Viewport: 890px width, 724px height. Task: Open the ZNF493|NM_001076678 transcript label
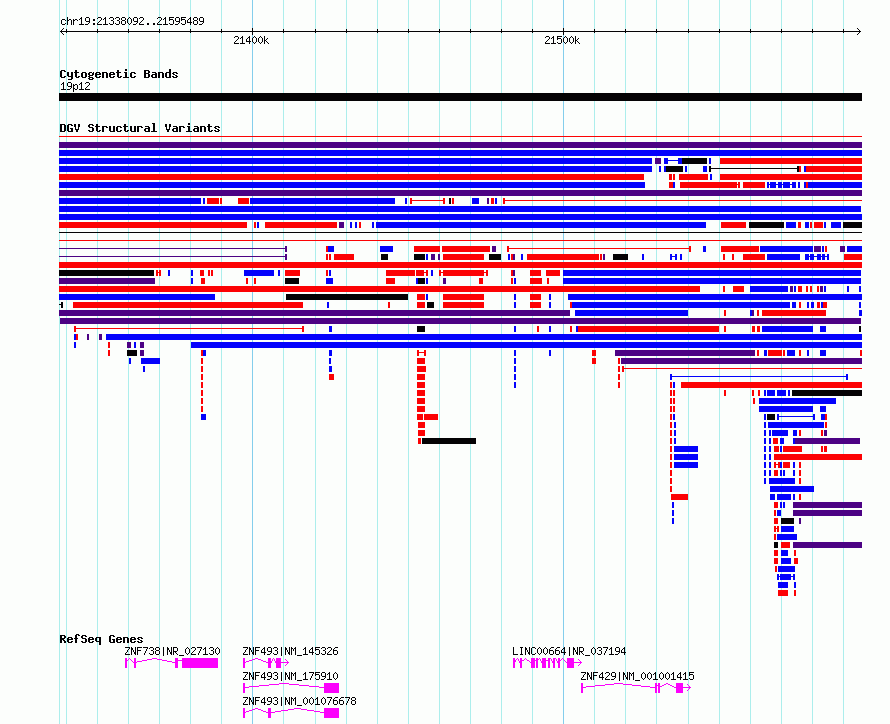[299, 701]
